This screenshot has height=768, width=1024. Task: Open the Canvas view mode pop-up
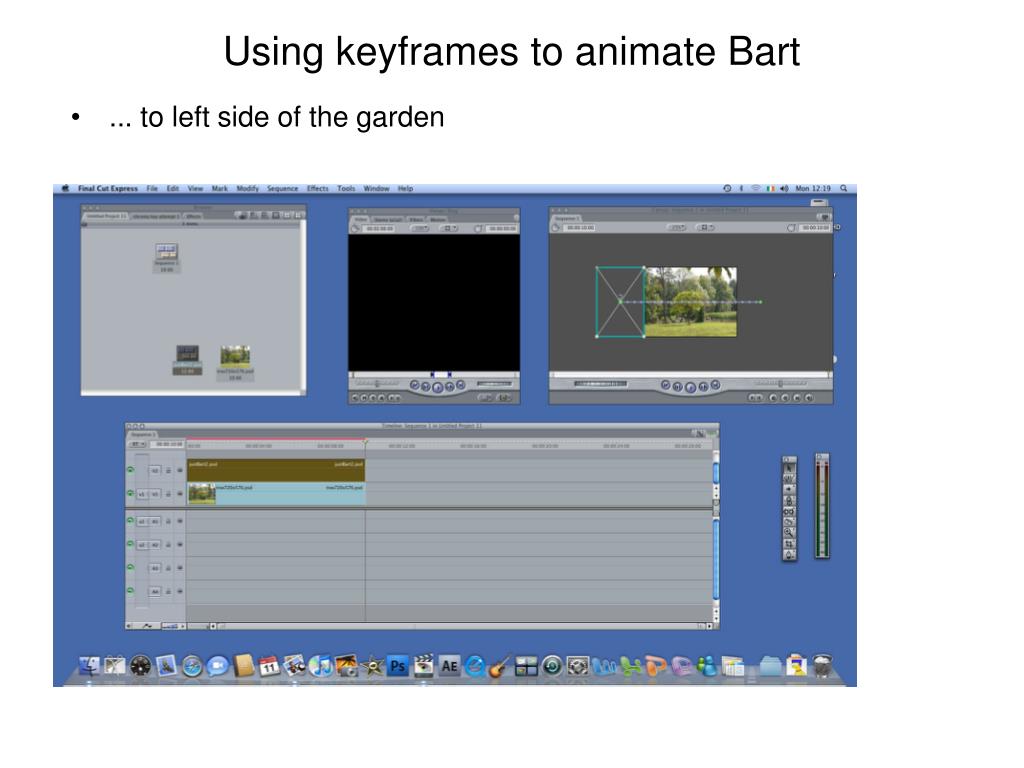point(705,227)
